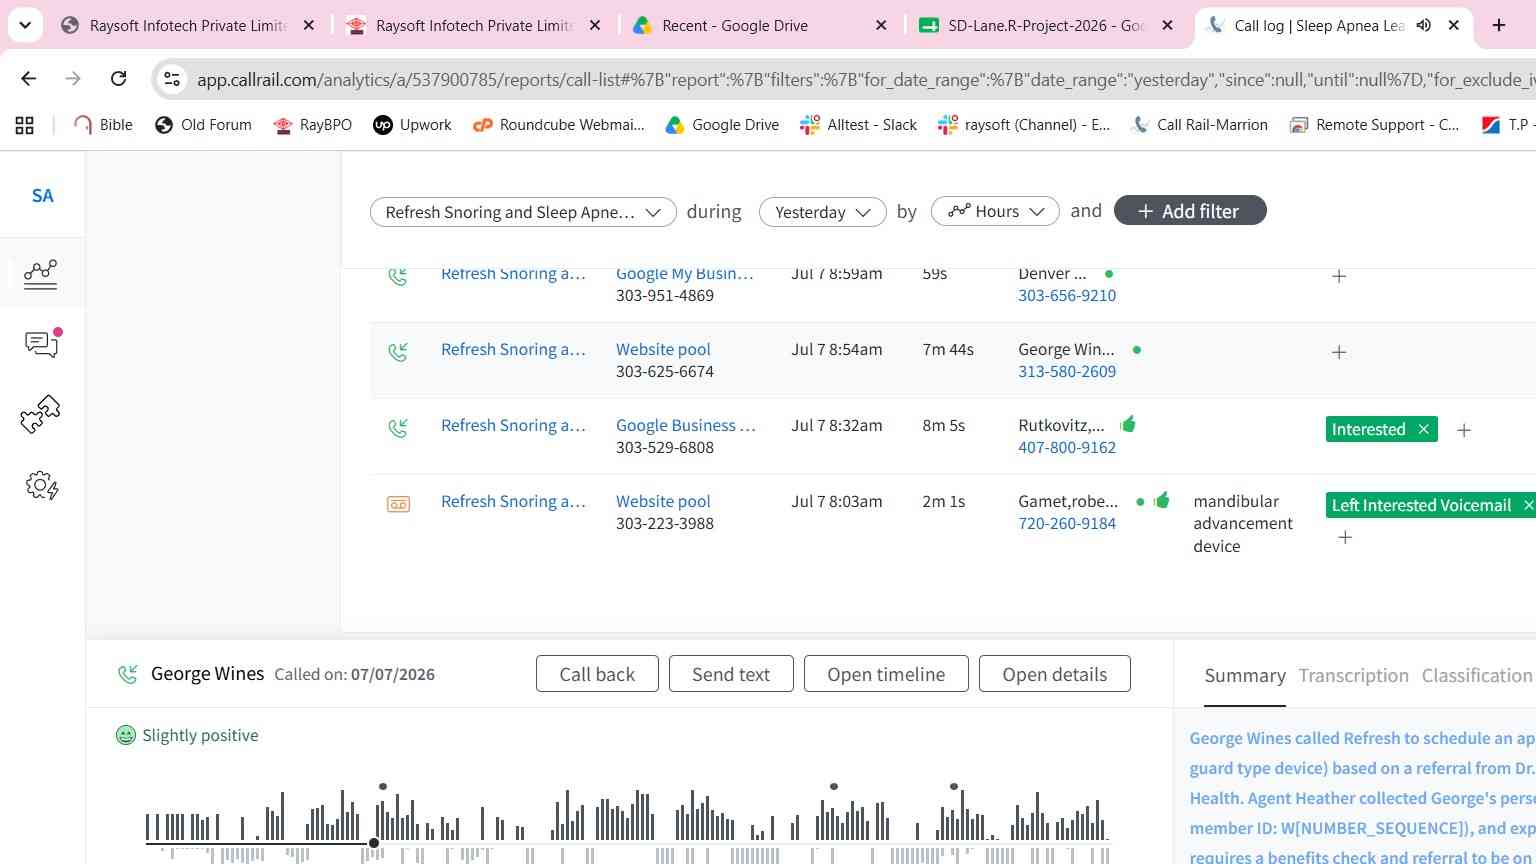Remove the Interested tag
This screenshot has height=864, width=1536.
coord(1423,429)
